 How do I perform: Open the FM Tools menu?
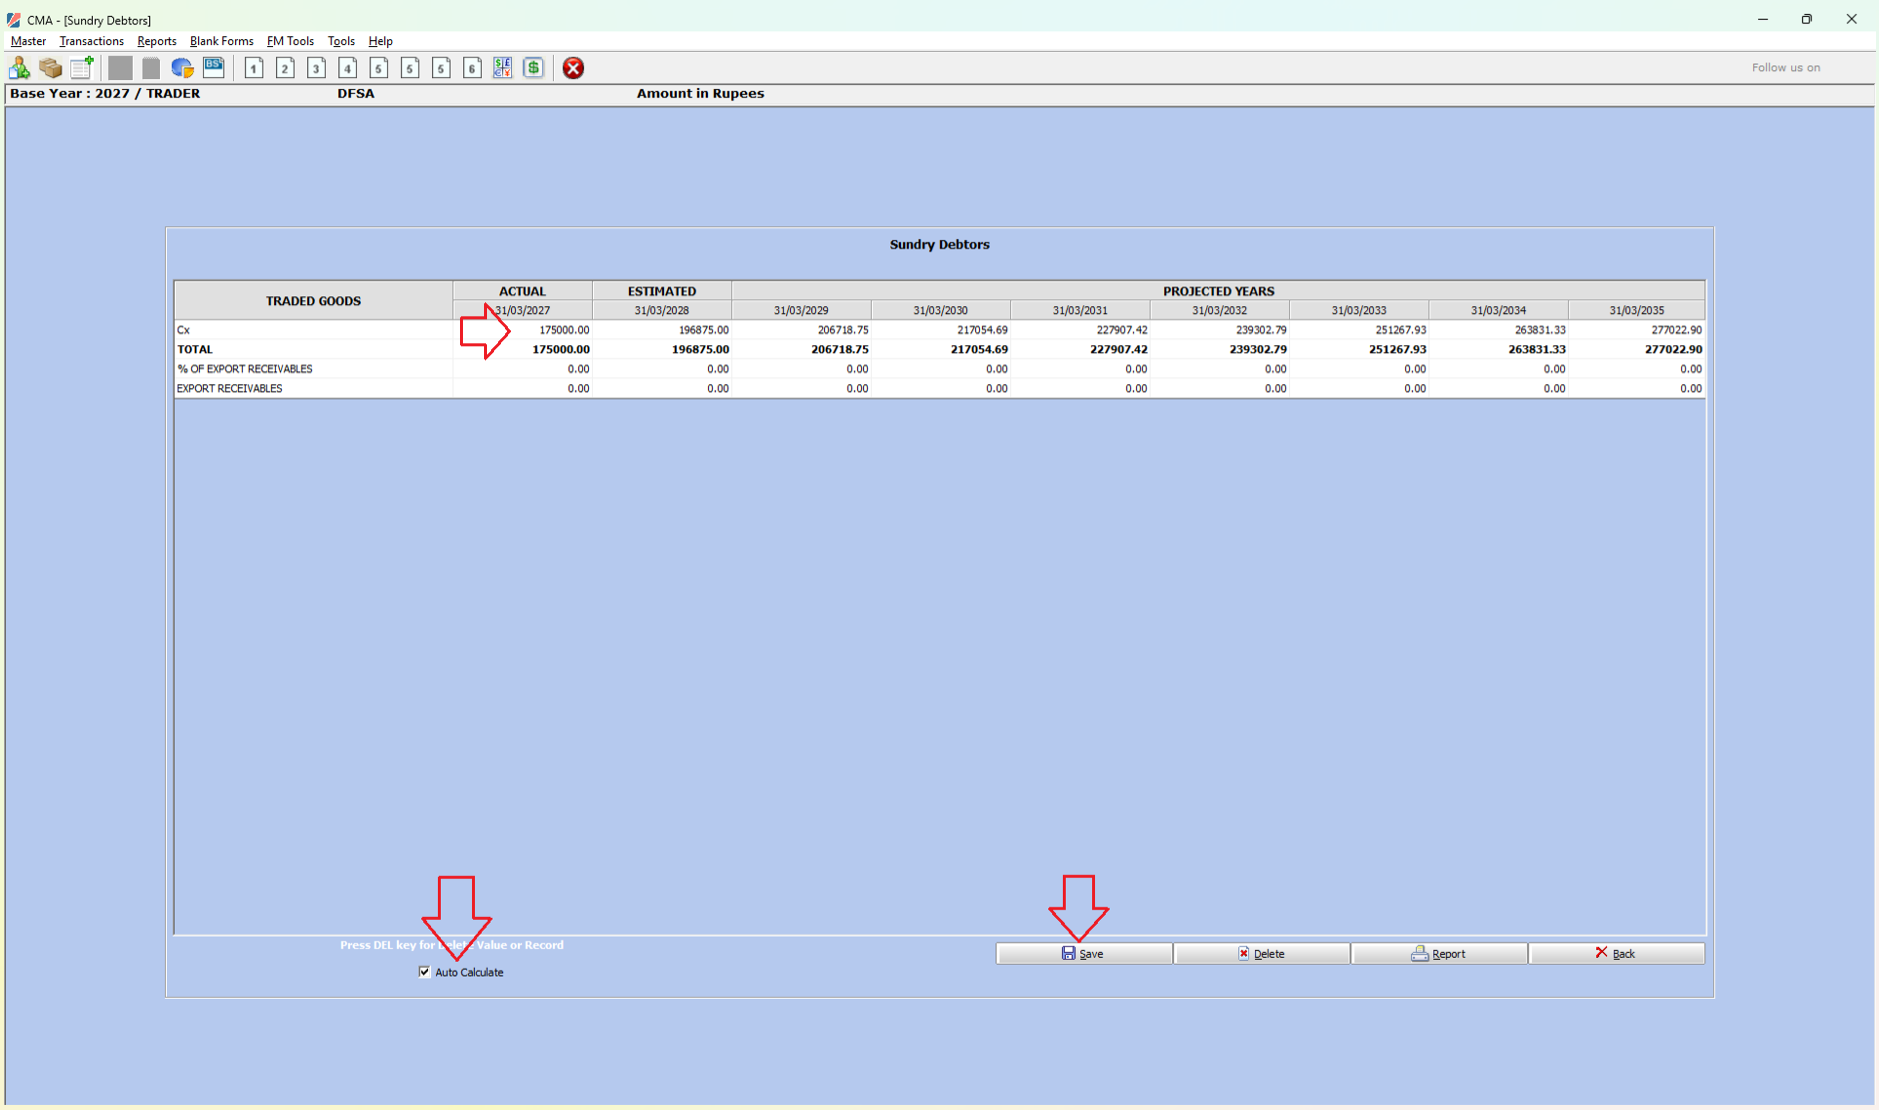click(x=290, y=41)
